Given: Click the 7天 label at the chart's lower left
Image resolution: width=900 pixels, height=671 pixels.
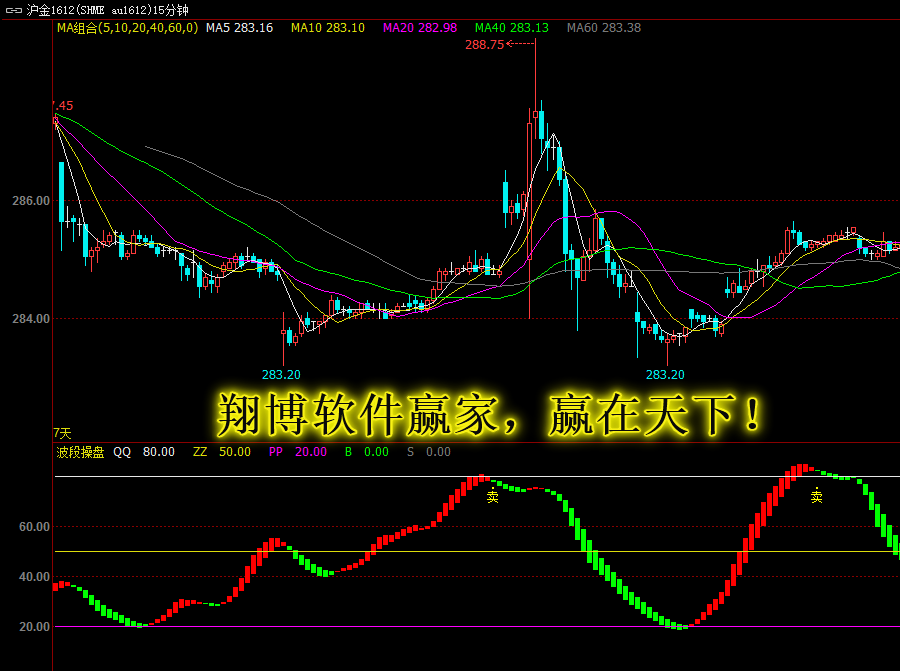Looking at the screenshot, I should [62, 434].
